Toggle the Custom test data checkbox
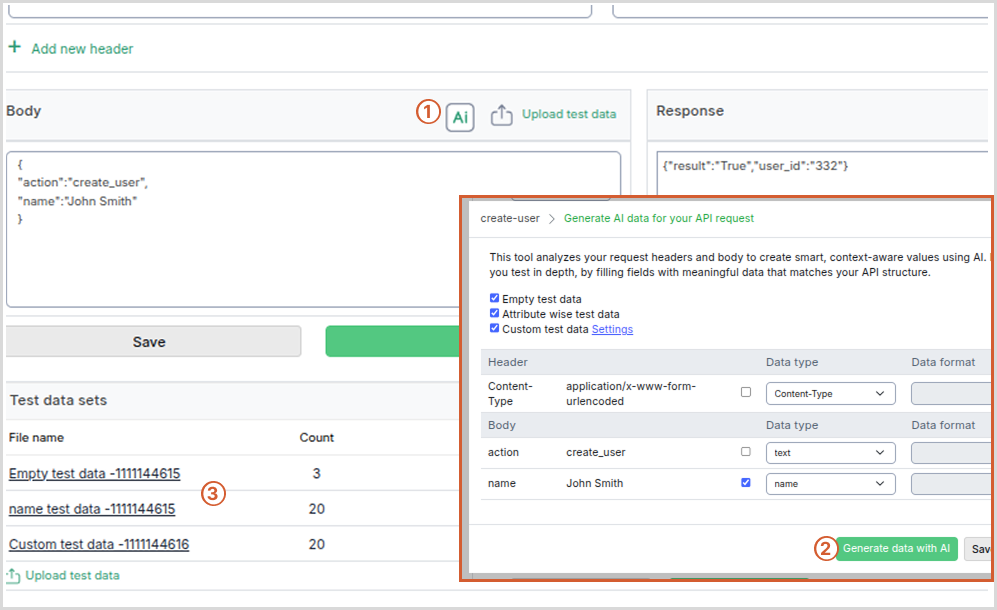Viewport: 997px width, 610px height. pos(494,327)
